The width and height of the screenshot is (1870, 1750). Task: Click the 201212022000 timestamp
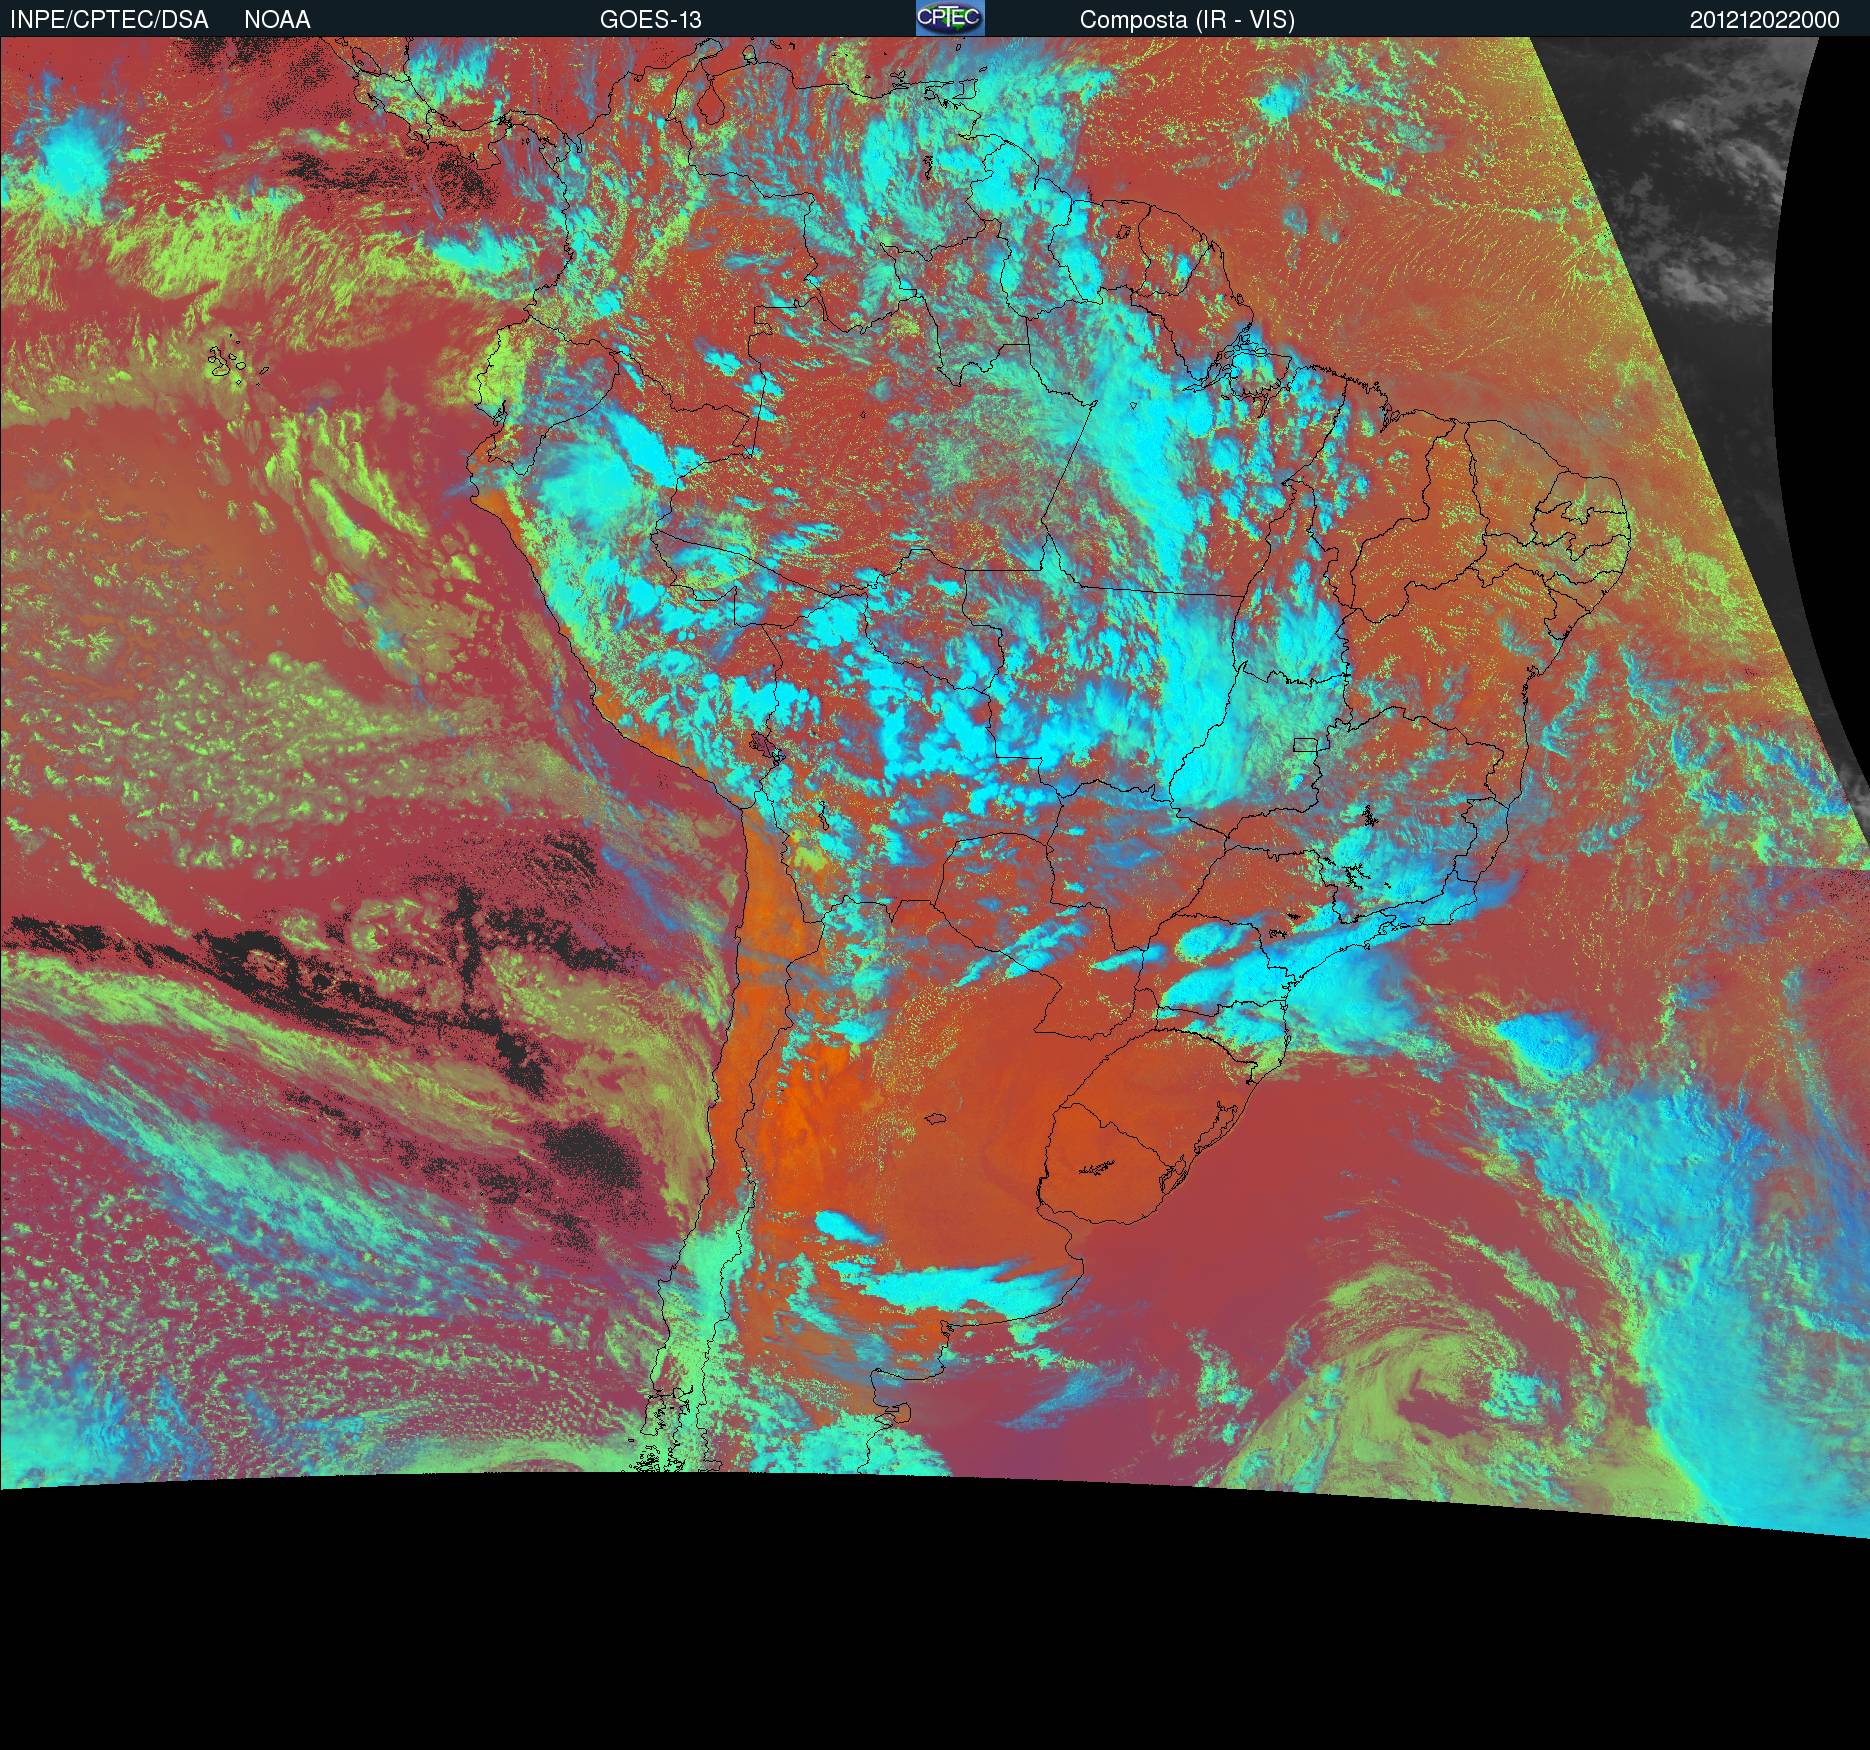coord(1765,19)
